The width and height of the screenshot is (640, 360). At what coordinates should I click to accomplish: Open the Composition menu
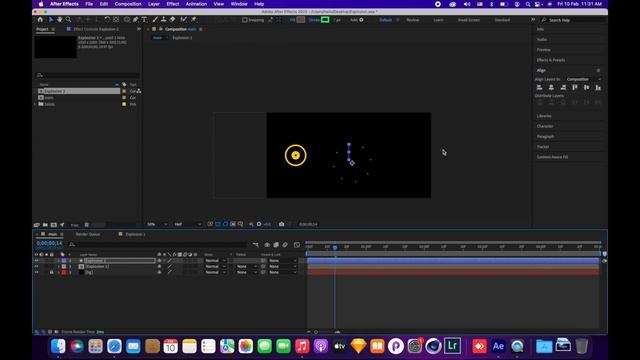pos(128,4)
